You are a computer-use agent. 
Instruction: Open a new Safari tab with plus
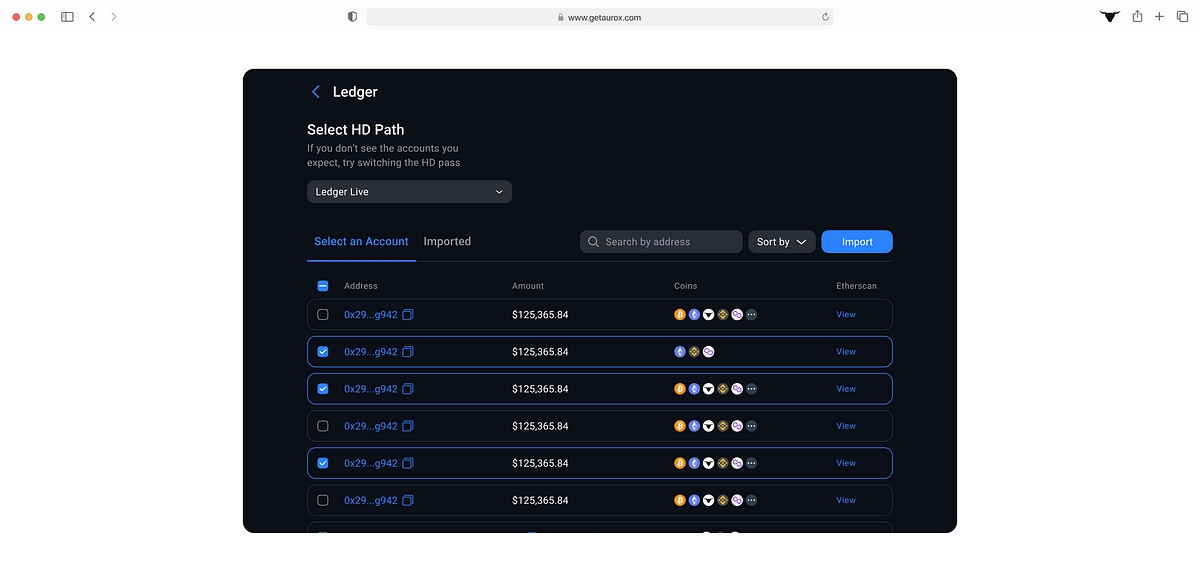(1160, 16)
